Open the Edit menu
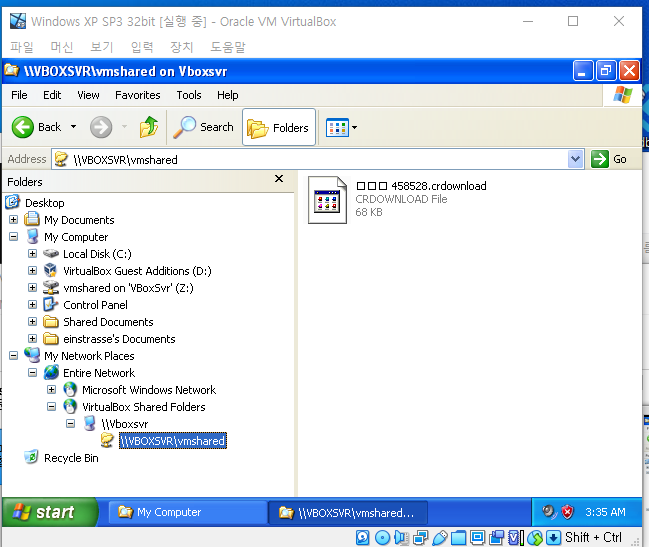 [x=52, y=95]
